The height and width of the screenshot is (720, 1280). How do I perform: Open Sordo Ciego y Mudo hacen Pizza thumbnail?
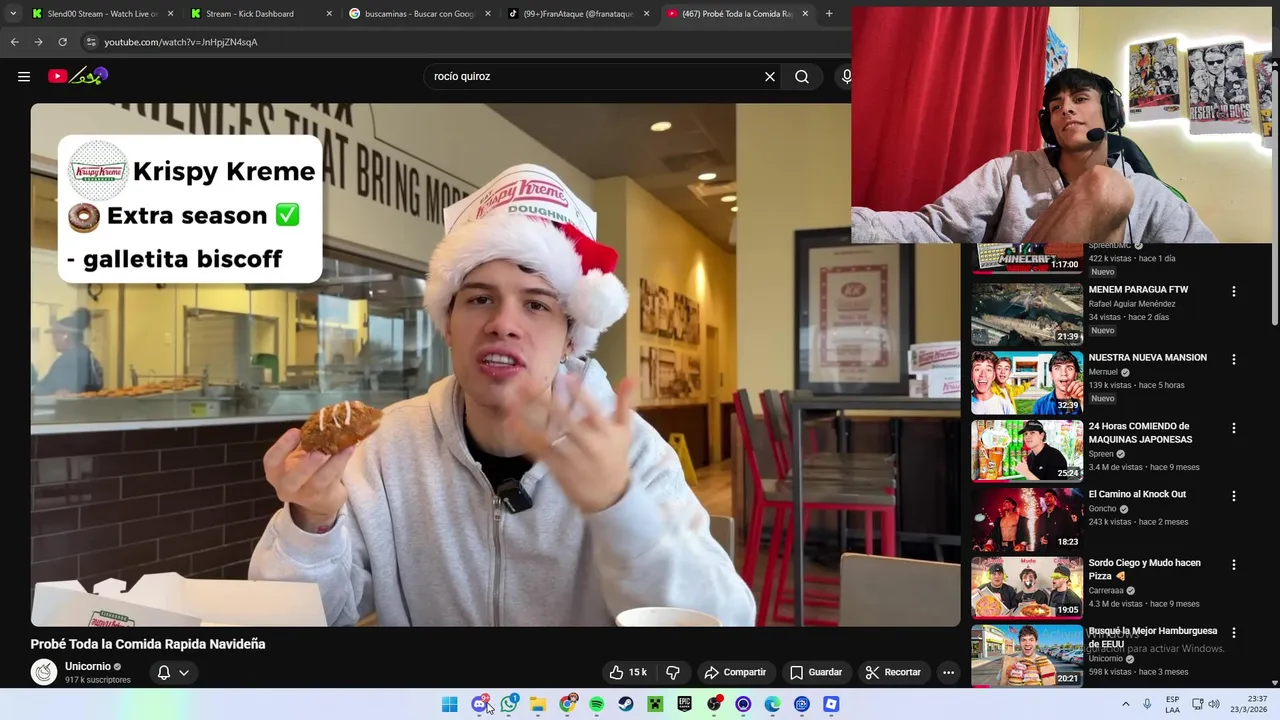pos(1027,587)
